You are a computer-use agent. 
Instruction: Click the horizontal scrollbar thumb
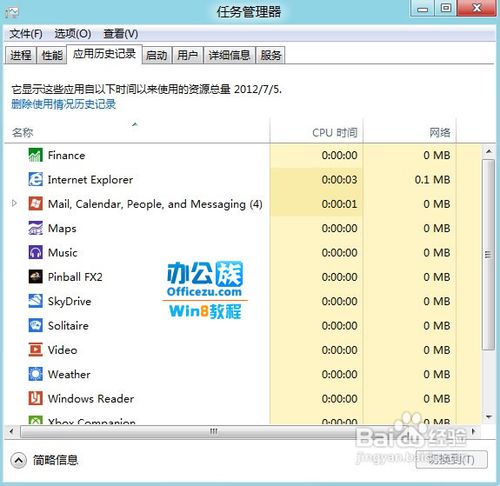pyautogui.click(x=213, y=432)
